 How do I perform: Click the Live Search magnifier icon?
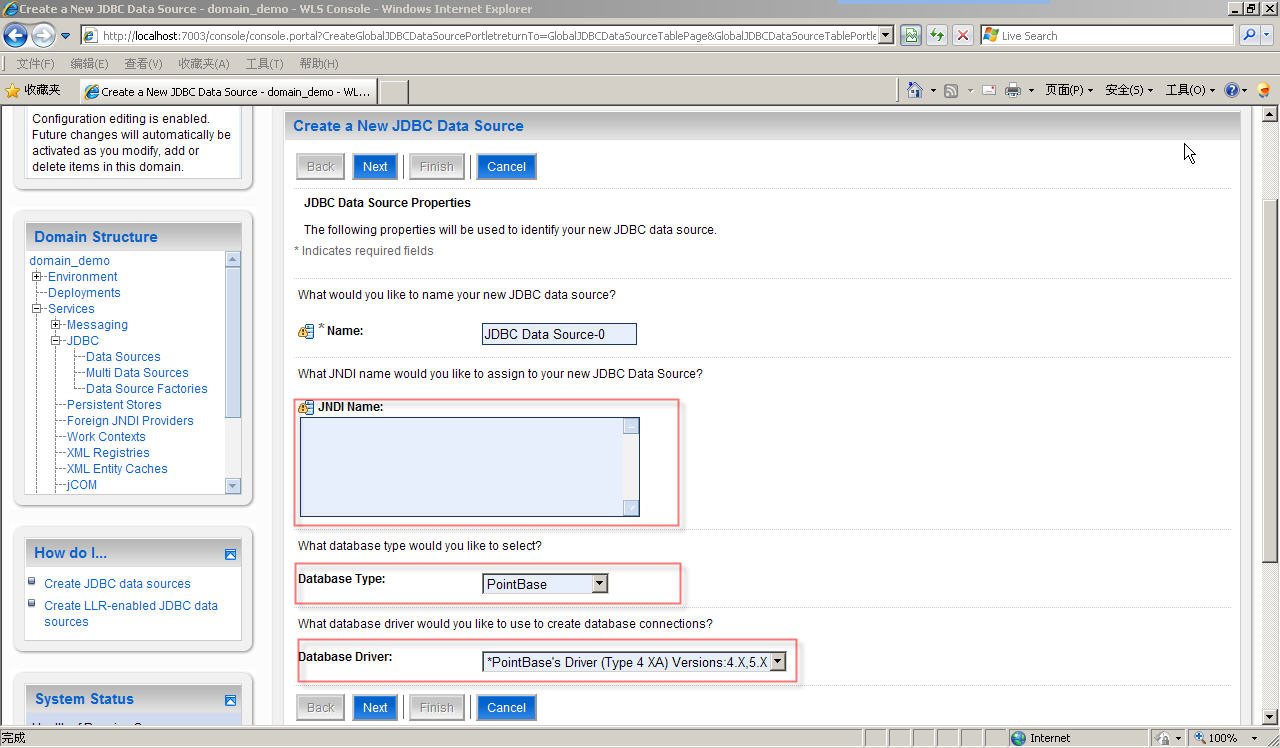pyautogui.click(x=1249, y=35)
